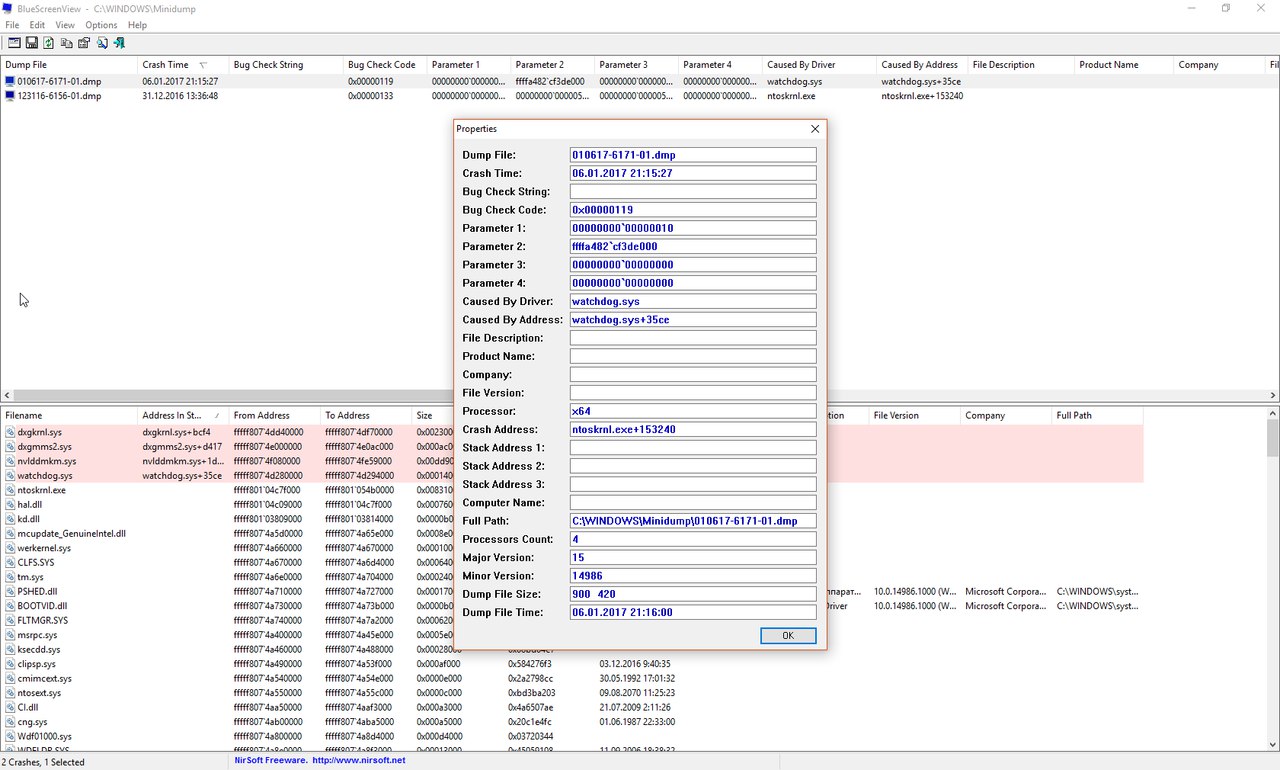Click the file icon beside dxgmms2.sys
The image size is (1280, 770).
point(10,447)
